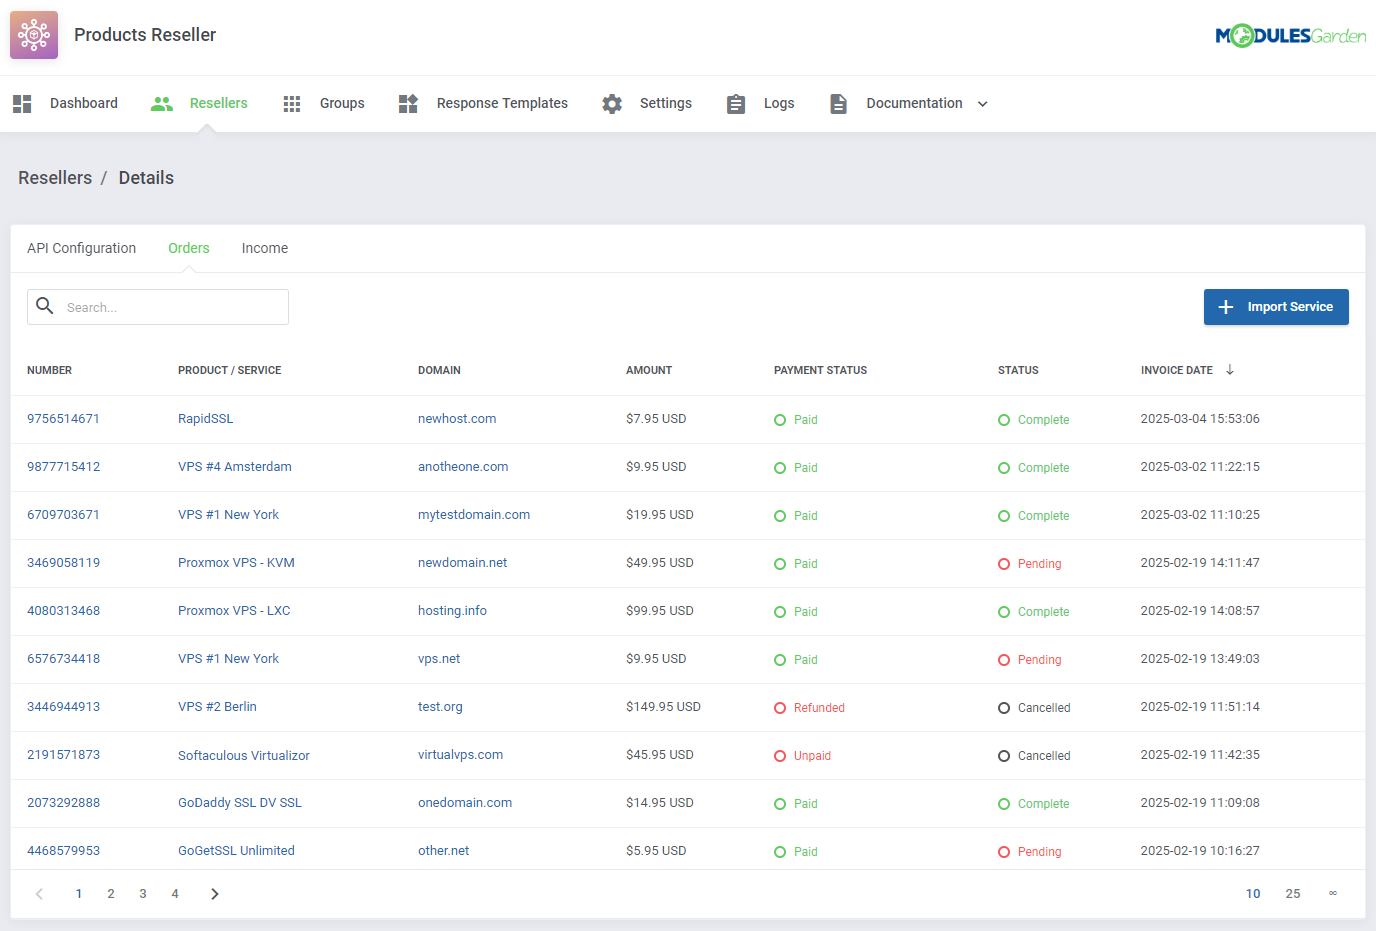Click the Logs clipboard icon
Screen dimensions: 1376x931
(736, 103)
